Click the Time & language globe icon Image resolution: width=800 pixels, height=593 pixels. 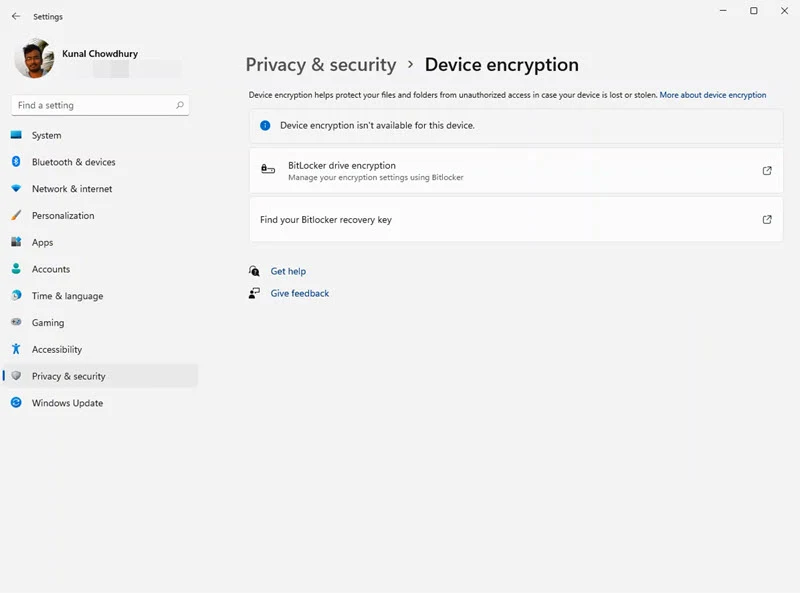16,295
